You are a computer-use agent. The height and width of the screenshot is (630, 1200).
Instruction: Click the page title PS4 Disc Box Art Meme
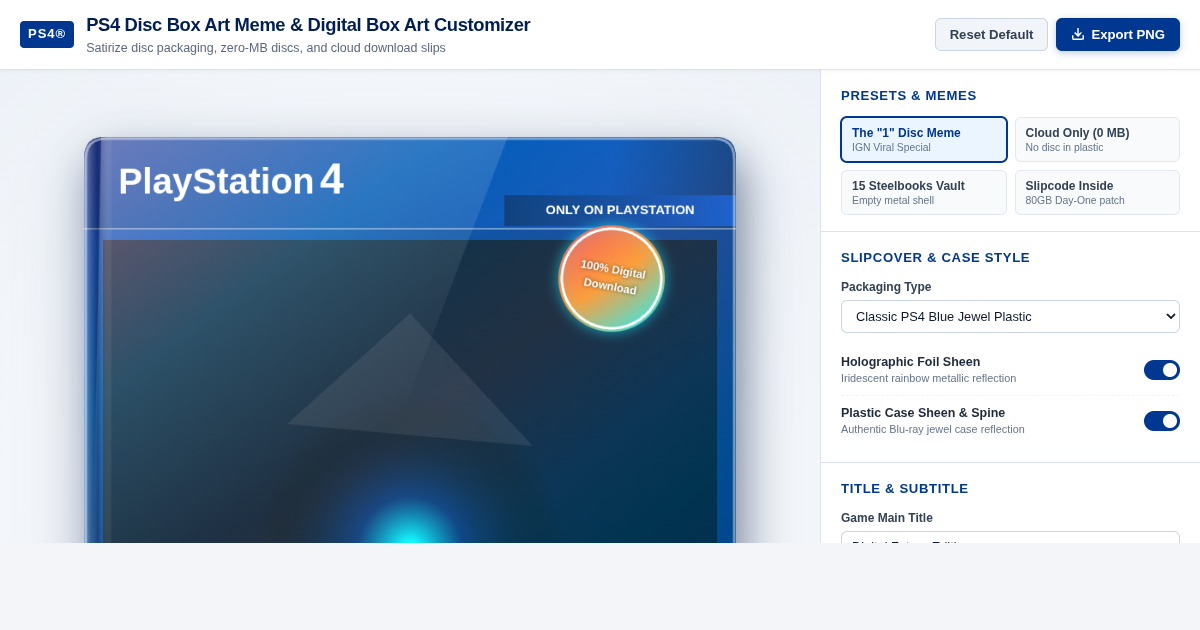point(308,25)
